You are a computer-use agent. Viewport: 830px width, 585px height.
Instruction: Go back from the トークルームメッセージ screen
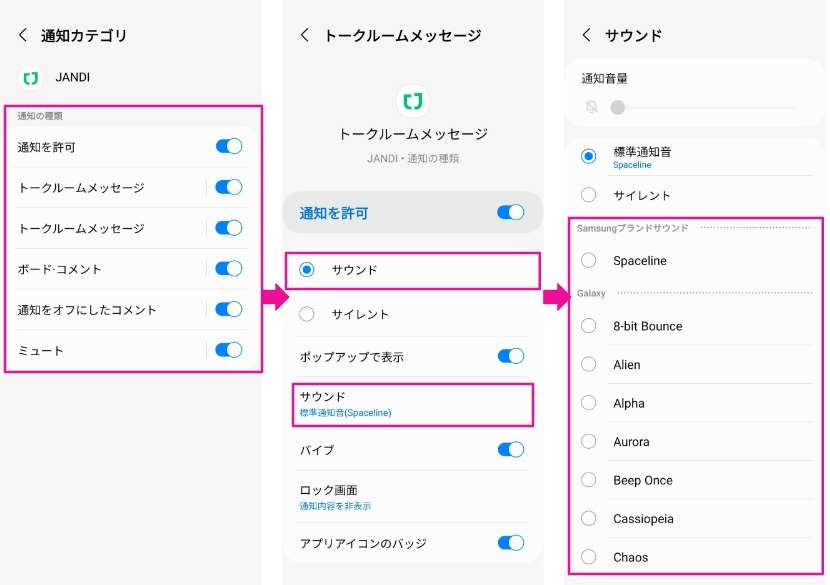pos(305,36)
